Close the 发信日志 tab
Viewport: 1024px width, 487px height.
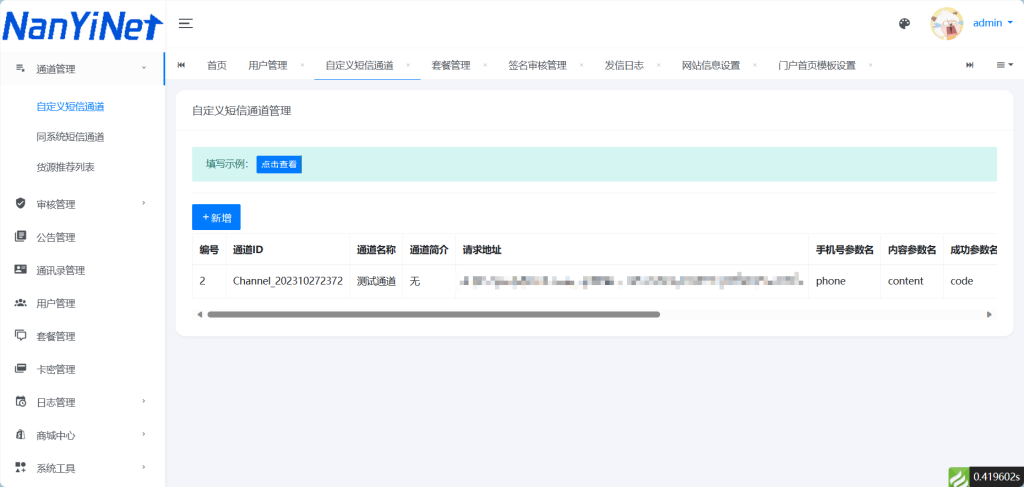(x=658, y=65)
